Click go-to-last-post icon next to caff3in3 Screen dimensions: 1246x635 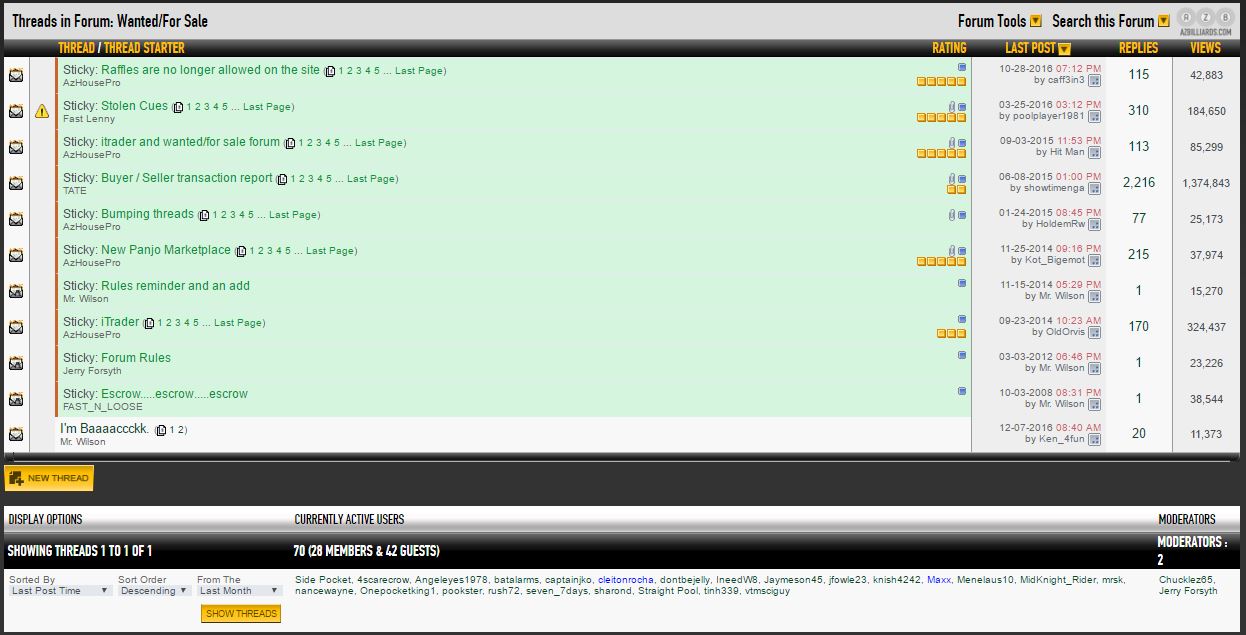point(1094,81)
